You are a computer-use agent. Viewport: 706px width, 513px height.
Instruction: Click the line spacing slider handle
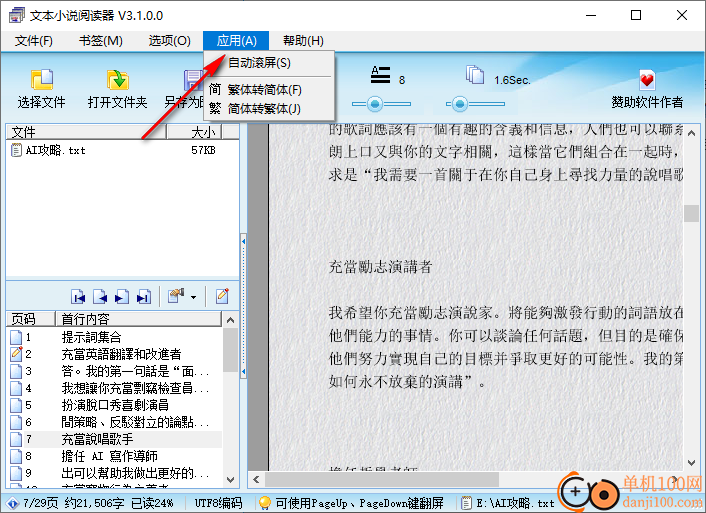click(x=375, y=104)
